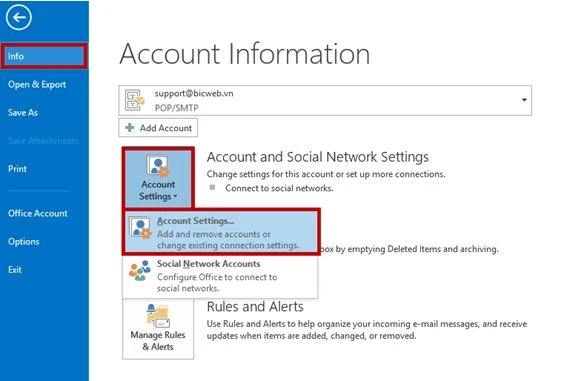Click the Social Network Accounts people icon

click(140, 271)
